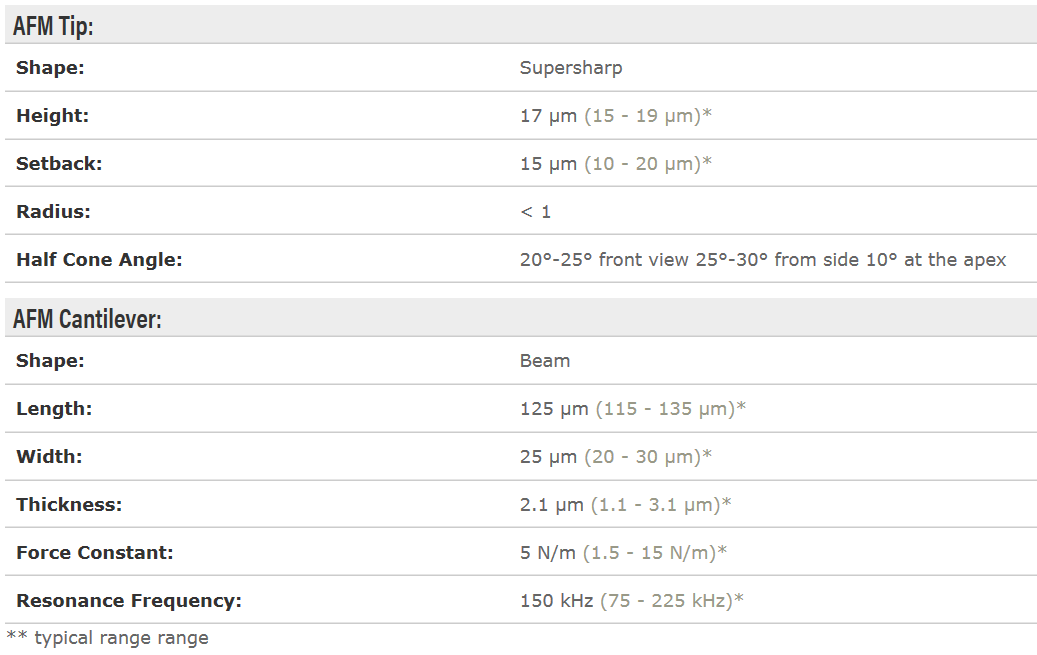Click the AFM Tip section header
This screenshot has height=655, width=1037.
click(x=53, y=26)
